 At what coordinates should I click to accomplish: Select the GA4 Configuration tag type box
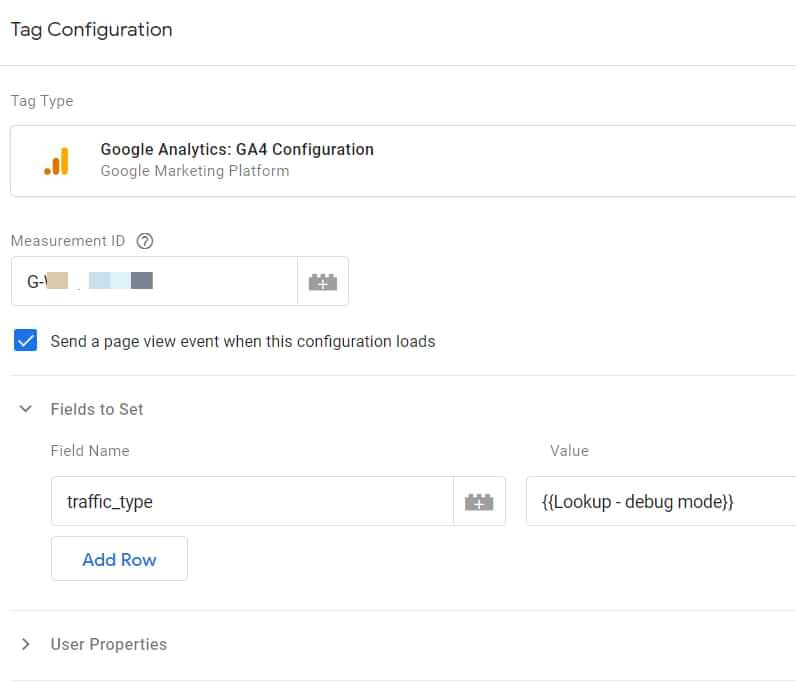click(400, 160)
